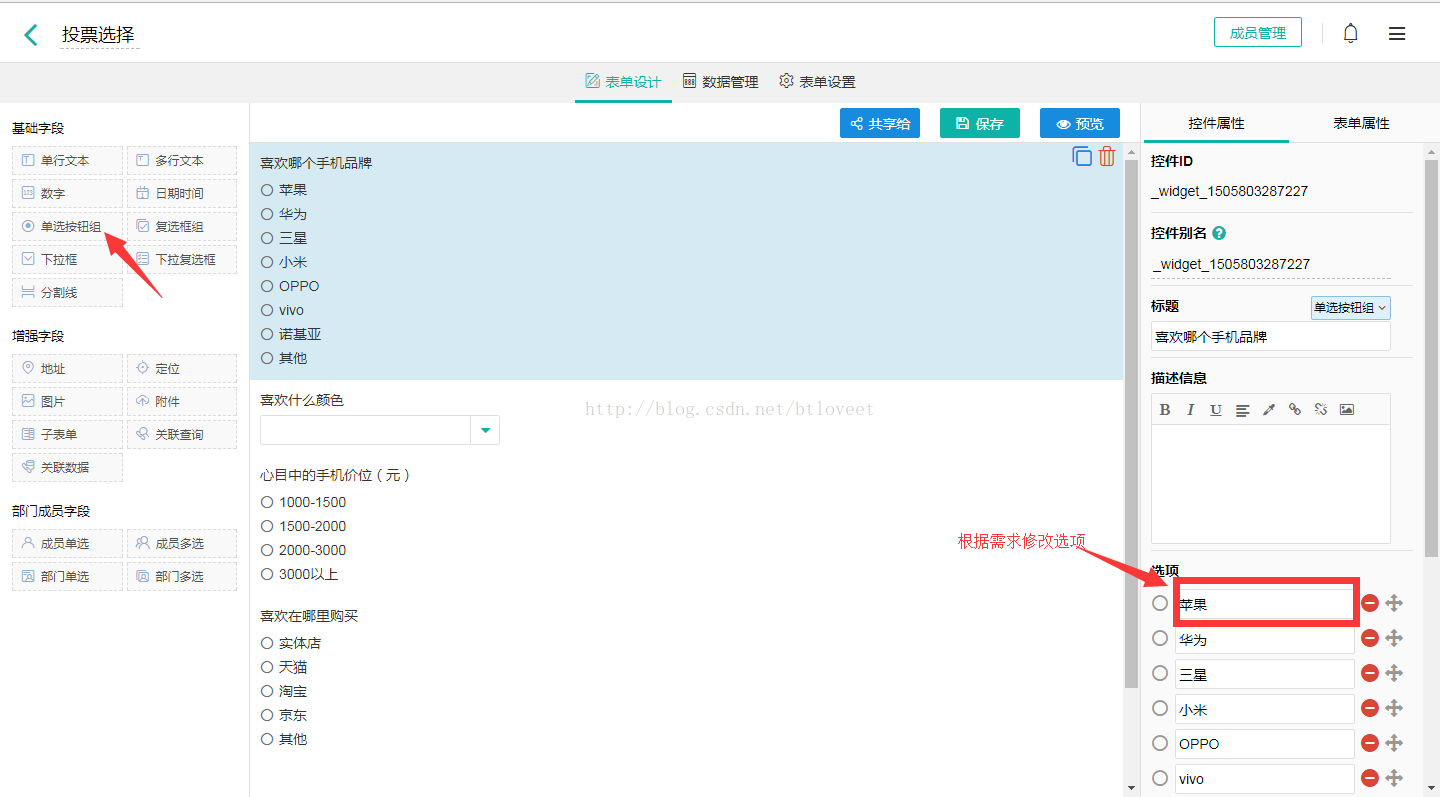The height and width of the screenshot is (797, 1440).
Task: Remove the 三星 option
Action: click(x=1370, y=673)
